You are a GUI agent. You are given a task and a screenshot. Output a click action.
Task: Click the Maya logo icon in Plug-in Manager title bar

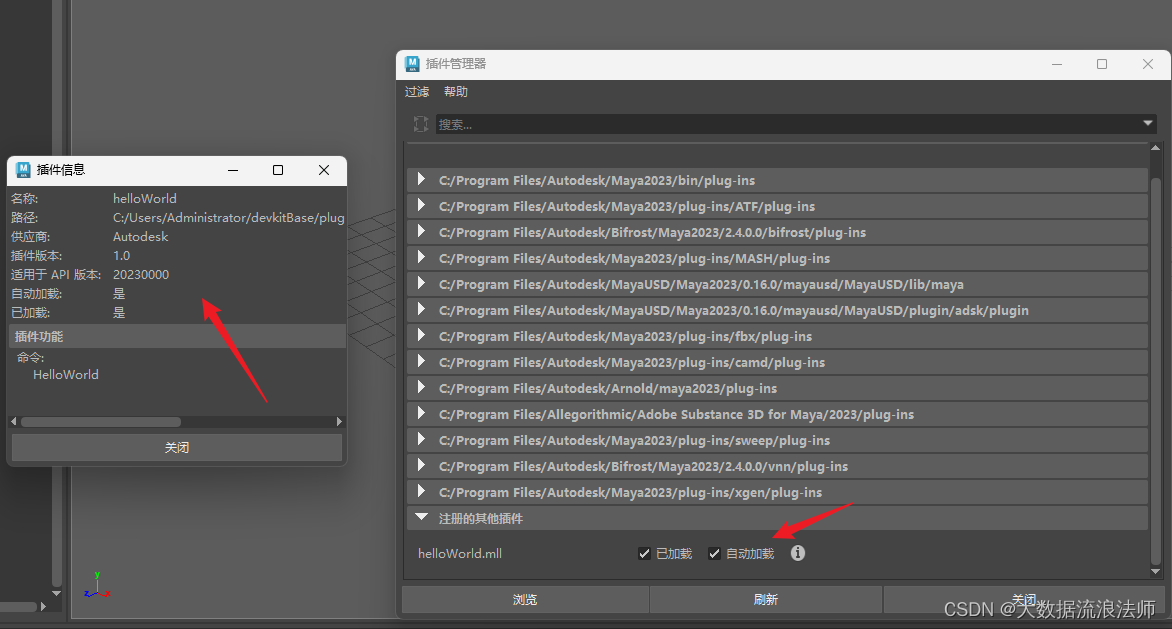(x=413, y=64)
